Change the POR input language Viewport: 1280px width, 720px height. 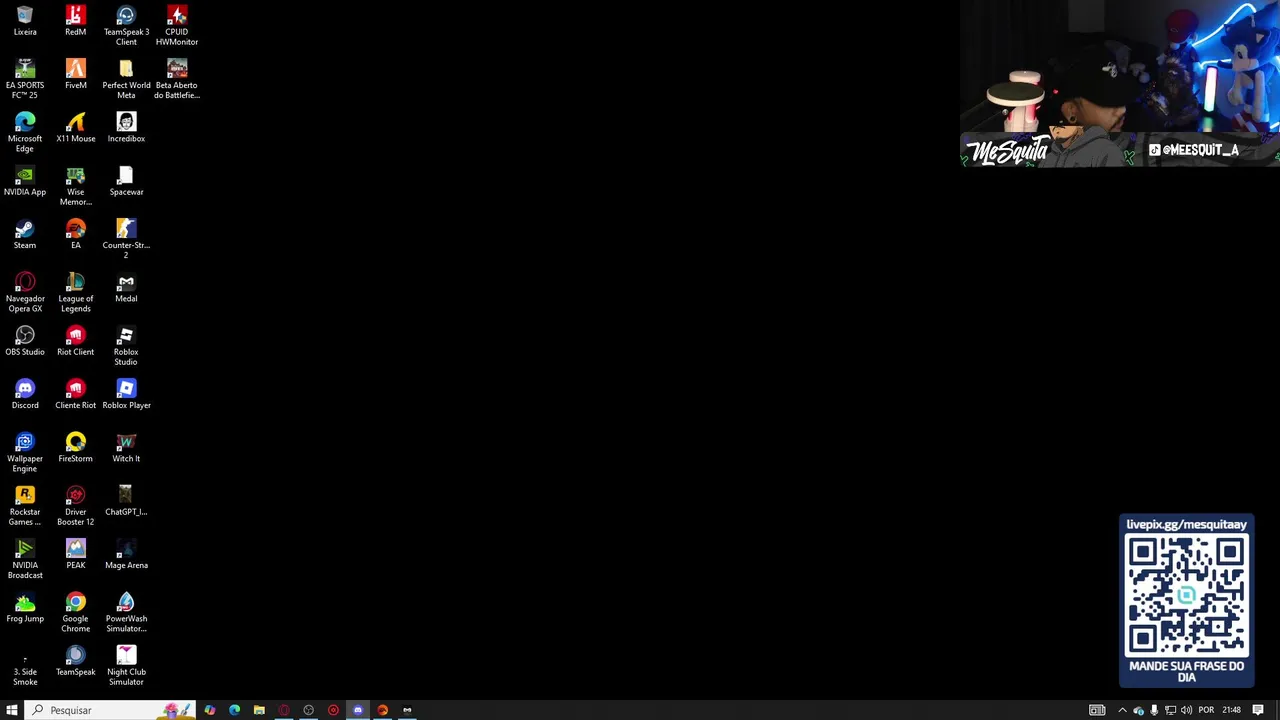click(1206, 710)
